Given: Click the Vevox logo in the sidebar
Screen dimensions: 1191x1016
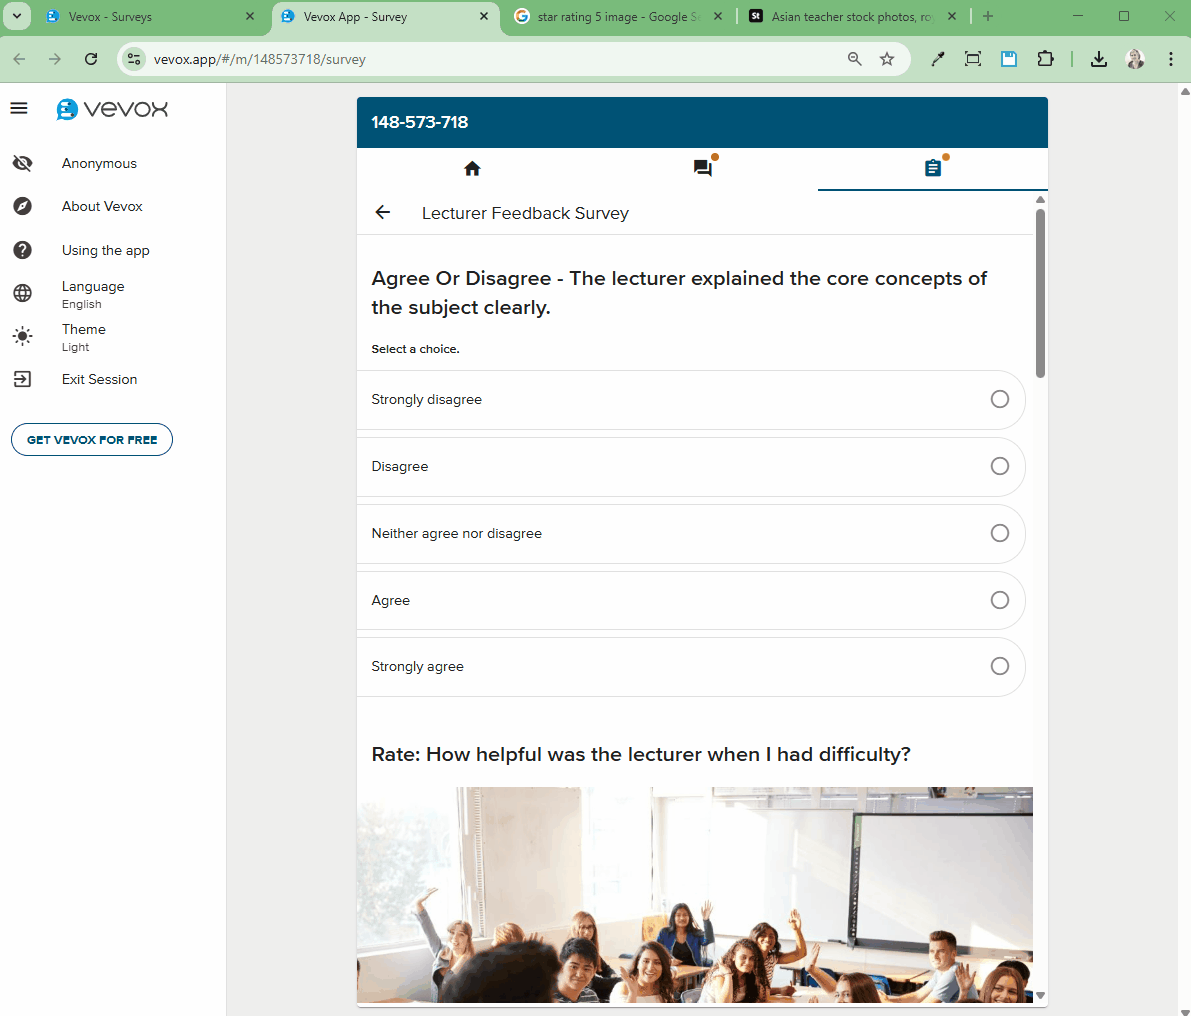Looking at the screenshot, I should (x=111, y=110).
